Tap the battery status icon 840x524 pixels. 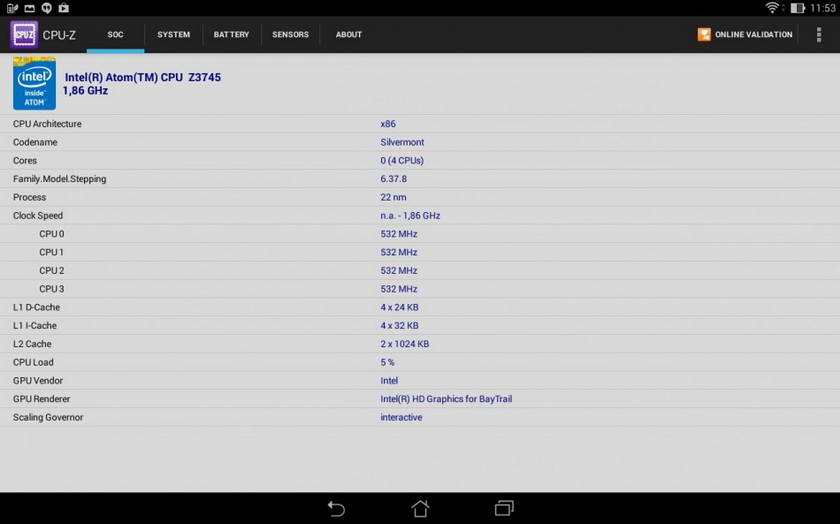coord(798,8)
